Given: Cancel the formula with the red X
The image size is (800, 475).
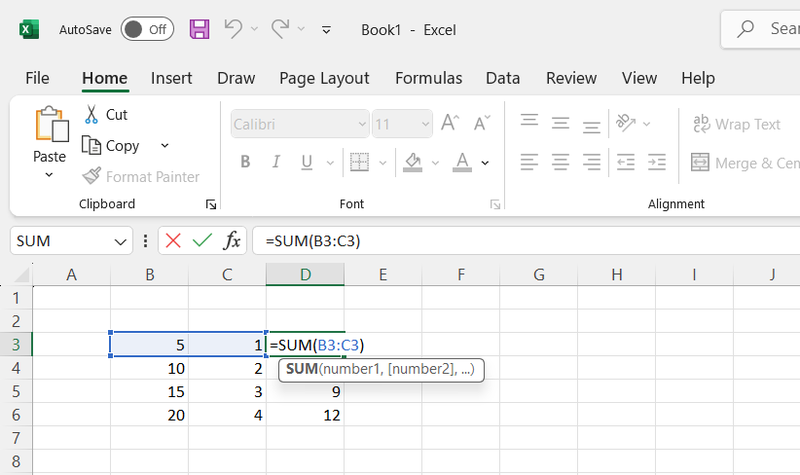Looking at the screenshot, I should pyautogui.click(x=173, y=240).
